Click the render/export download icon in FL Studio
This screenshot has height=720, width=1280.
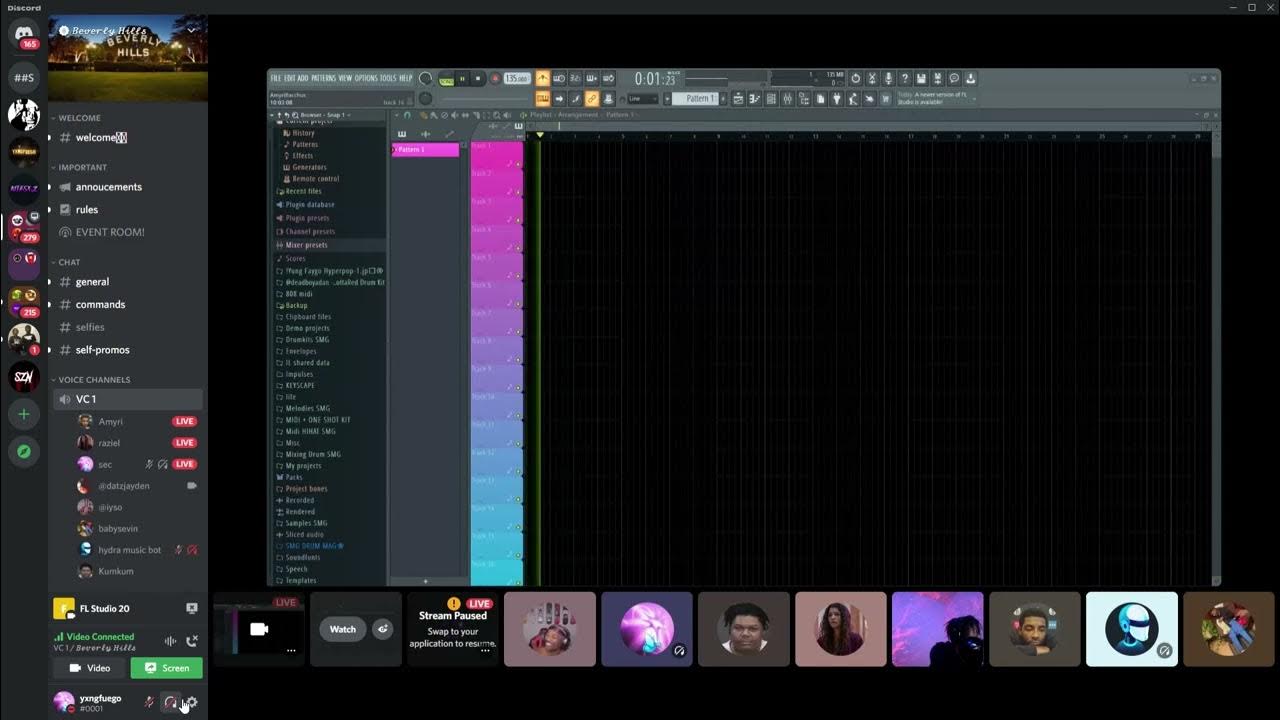click(x=970, y=78)
